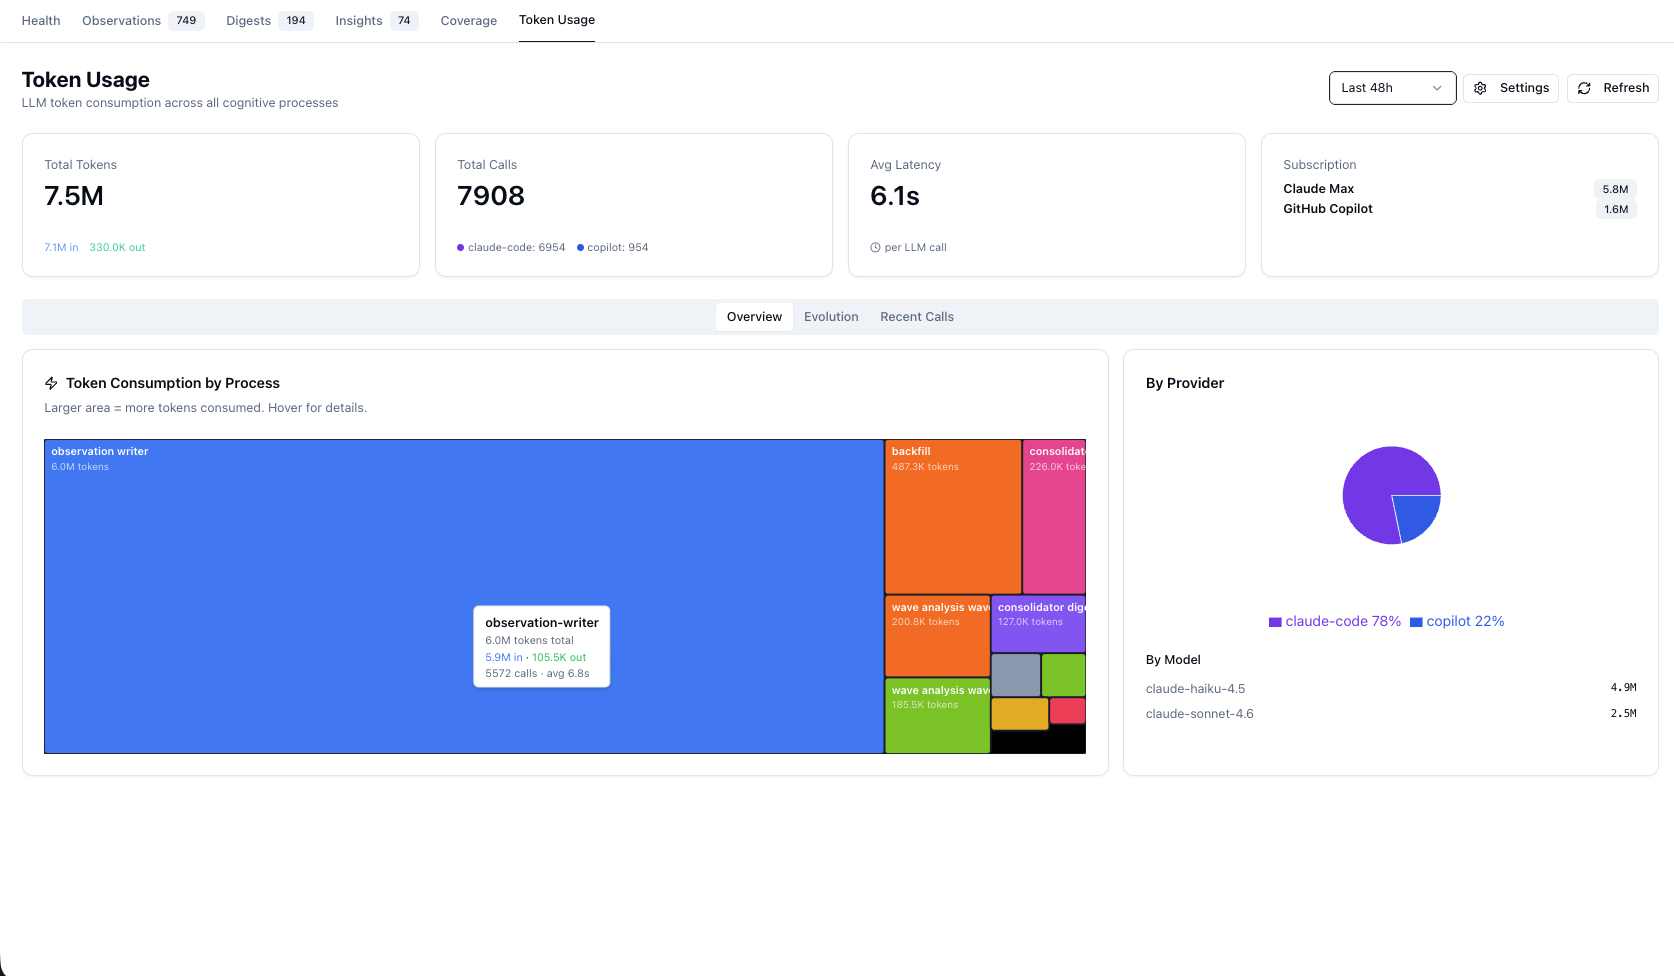Screen dimensions: 1674x976
Task: Select the backfill treemap block
Action: [953, 517]
